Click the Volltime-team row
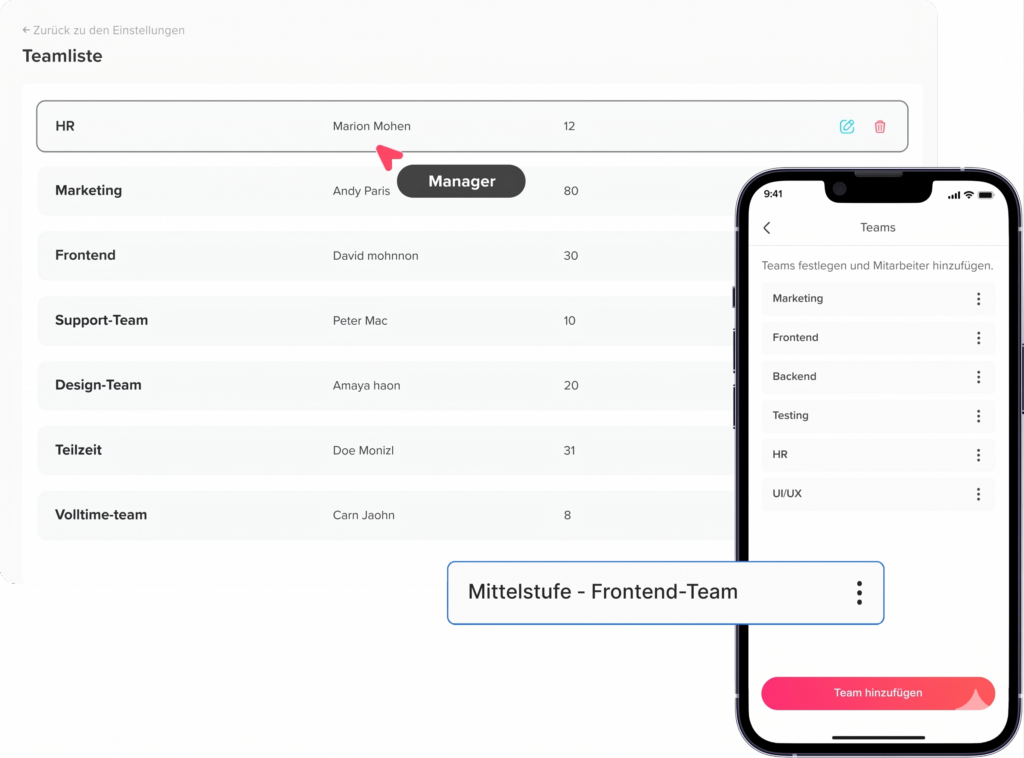The image size is (1024, 758). (101, 516)
